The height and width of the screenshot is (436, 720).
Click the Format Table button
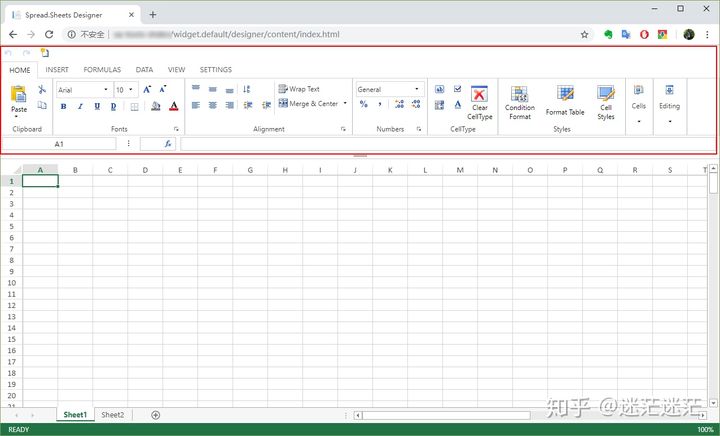point(565,101)
